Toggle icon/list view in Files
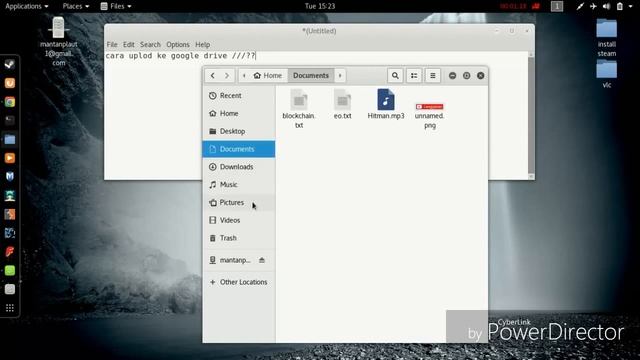 414,76
